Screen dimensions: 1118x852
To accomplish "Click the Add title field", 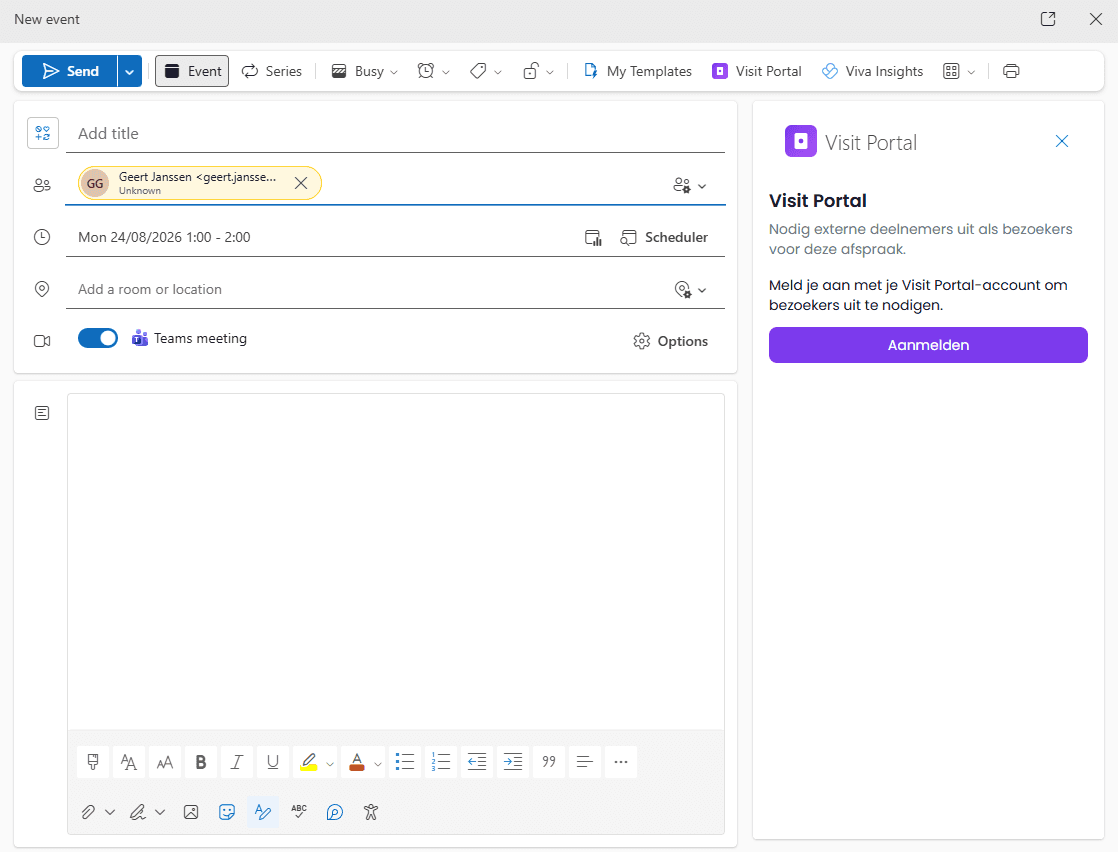I will pyautogui.click(x=395, y=133).
